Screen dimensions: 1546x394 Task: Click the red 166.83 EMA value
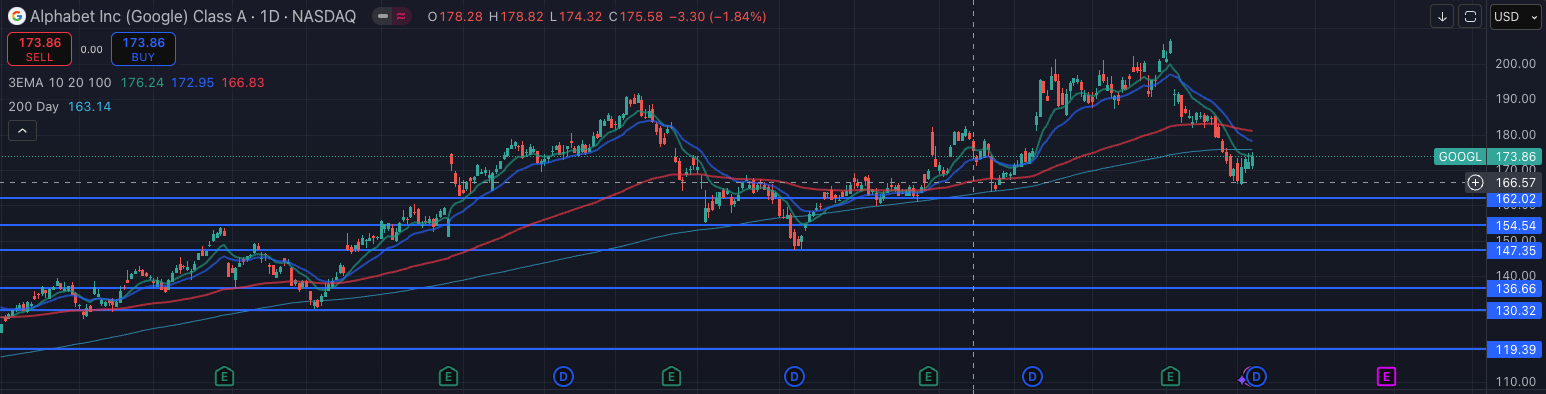243,82
